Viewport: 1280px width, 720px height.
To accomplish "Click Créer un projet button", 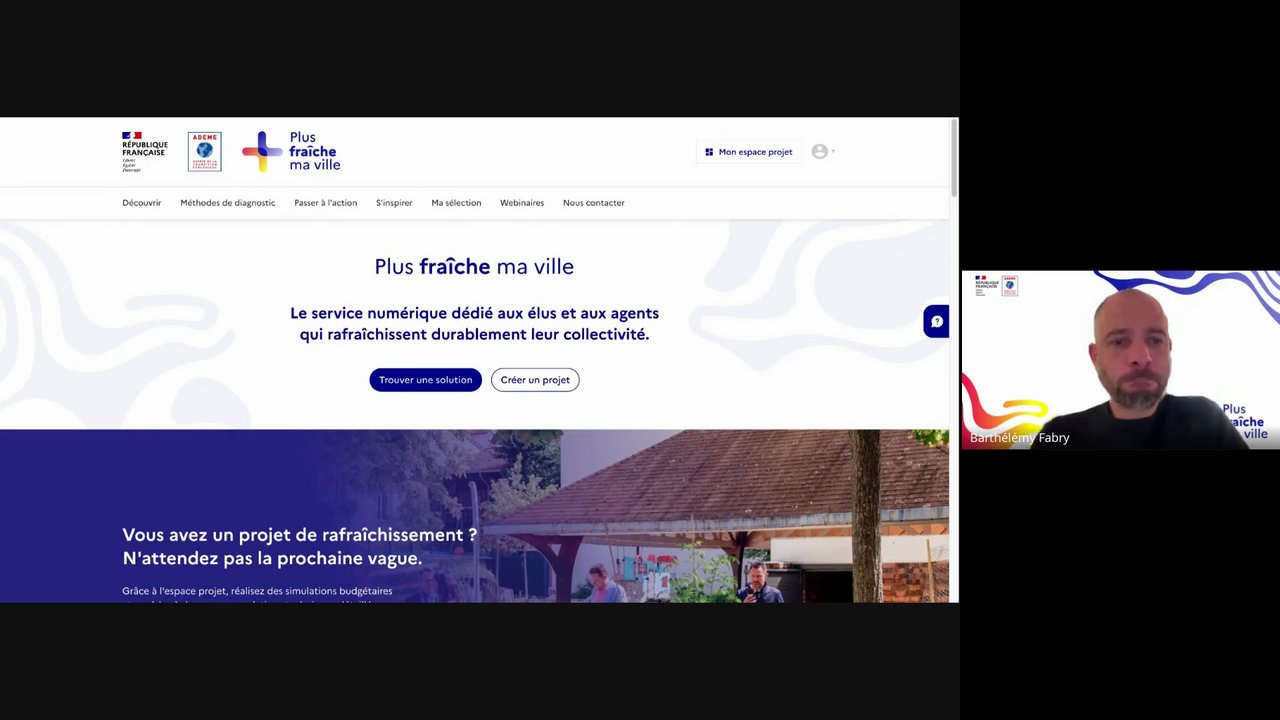I will tap(535, 380).
